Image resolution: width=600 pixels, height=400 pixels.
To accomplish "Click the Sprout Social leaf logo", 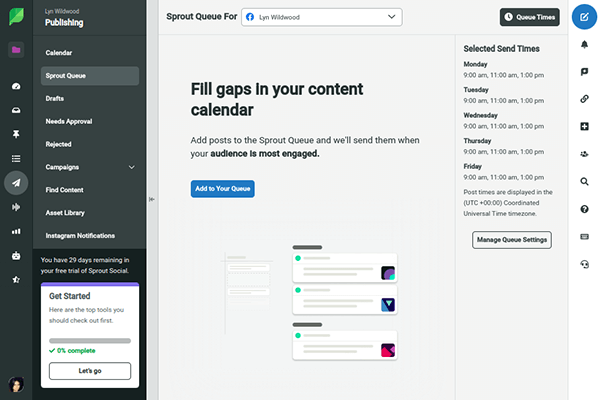I will [x=16, y=17].
